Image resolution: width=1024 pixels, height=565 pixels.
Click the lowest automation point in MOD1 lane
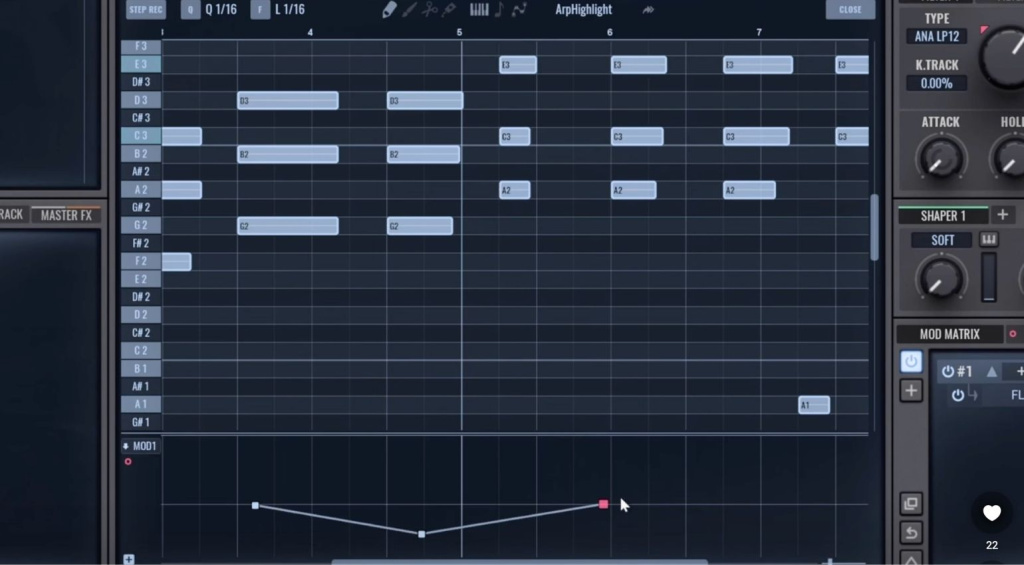tap(421, 534)
